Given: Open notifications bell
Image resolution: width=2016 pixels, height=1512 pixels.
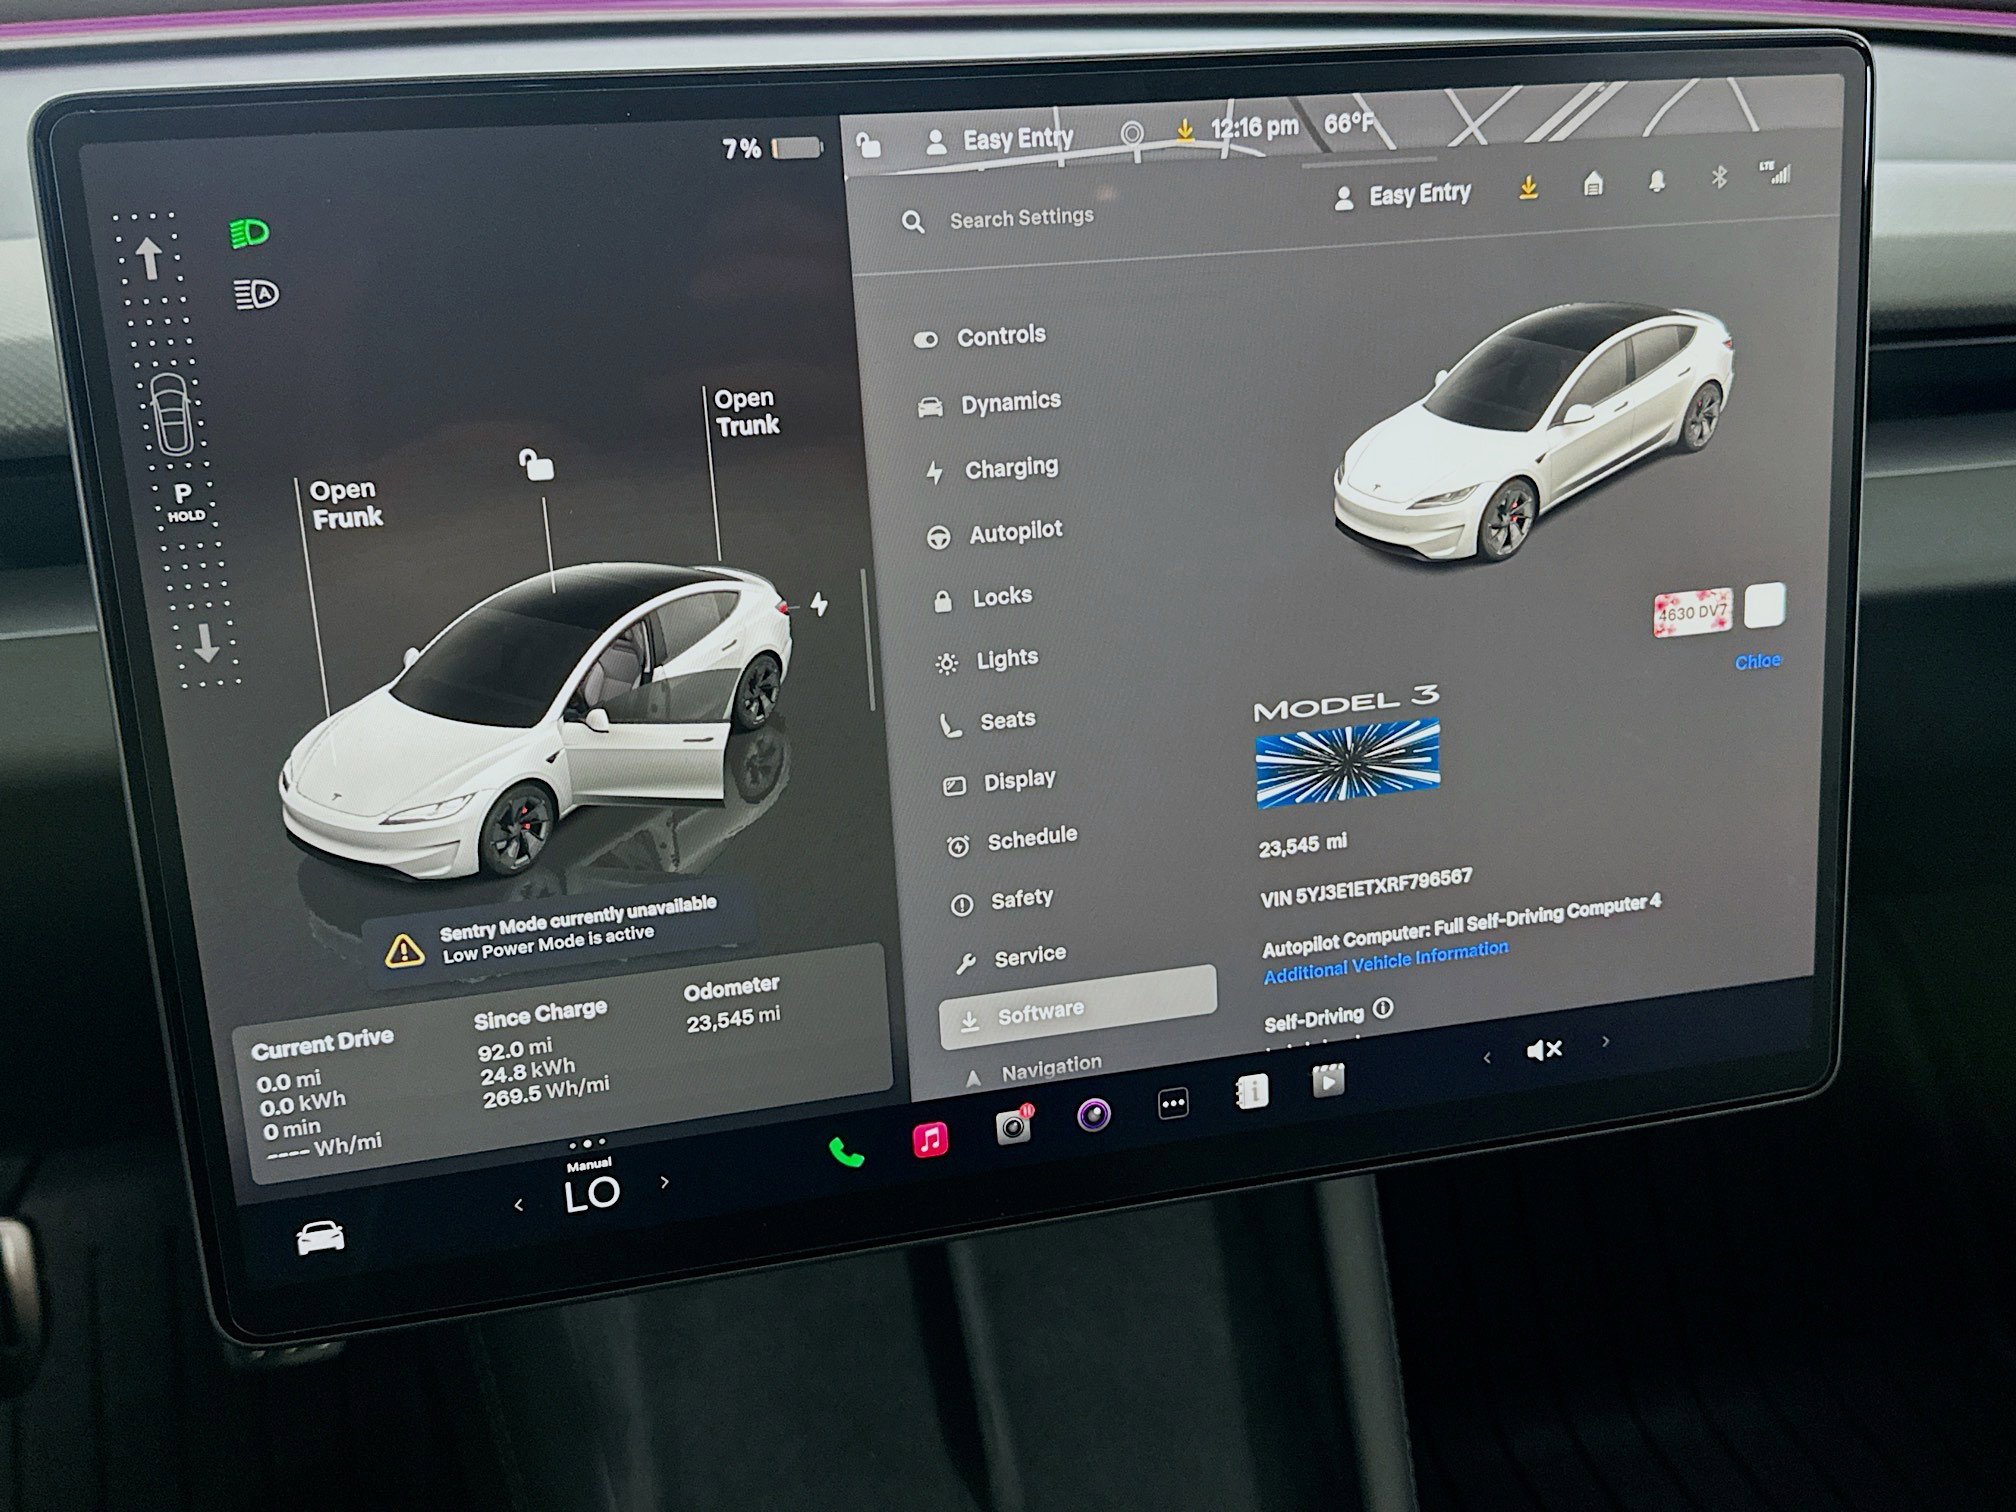Looking at the screenshot, I should click(x=1657, y=181).
